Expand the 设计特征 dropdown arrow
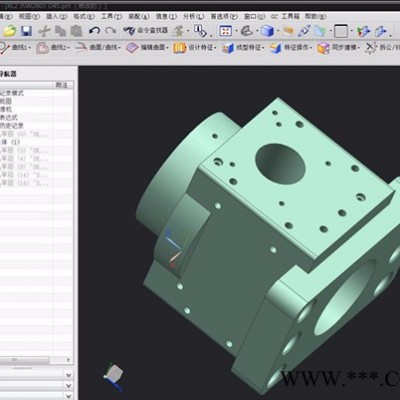This screenshot has height=400, width=400. [x=215, y=48]
